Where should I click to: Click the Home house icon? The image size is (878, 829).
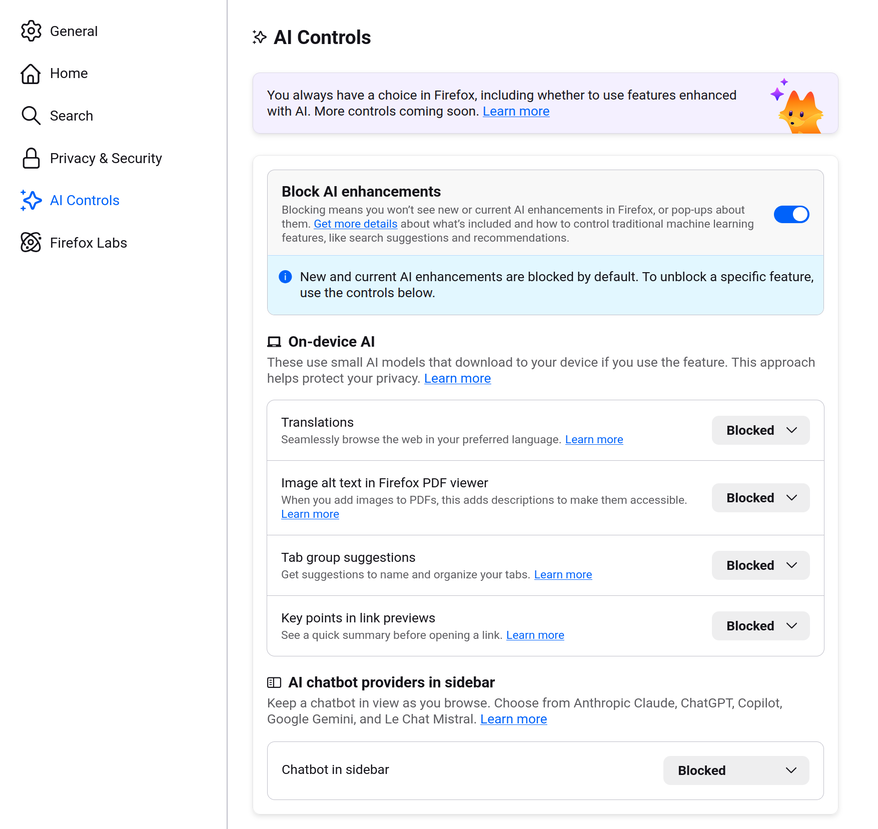click(x=31, y=74)
